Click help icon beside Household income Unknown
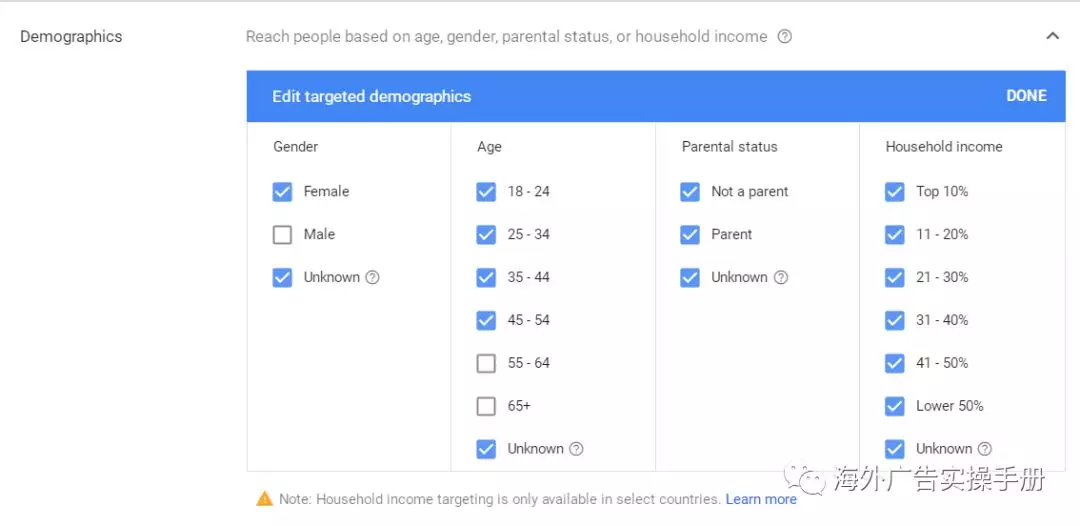The height and width of the screenshot is (526, 1080). pos(985,449)
